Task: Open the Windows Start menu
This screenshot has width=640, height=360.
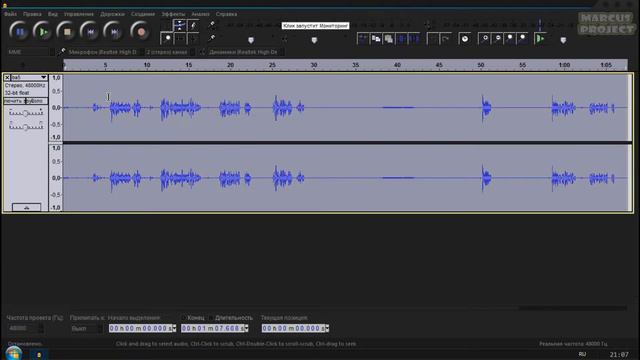Action: [x=13, y=353]
